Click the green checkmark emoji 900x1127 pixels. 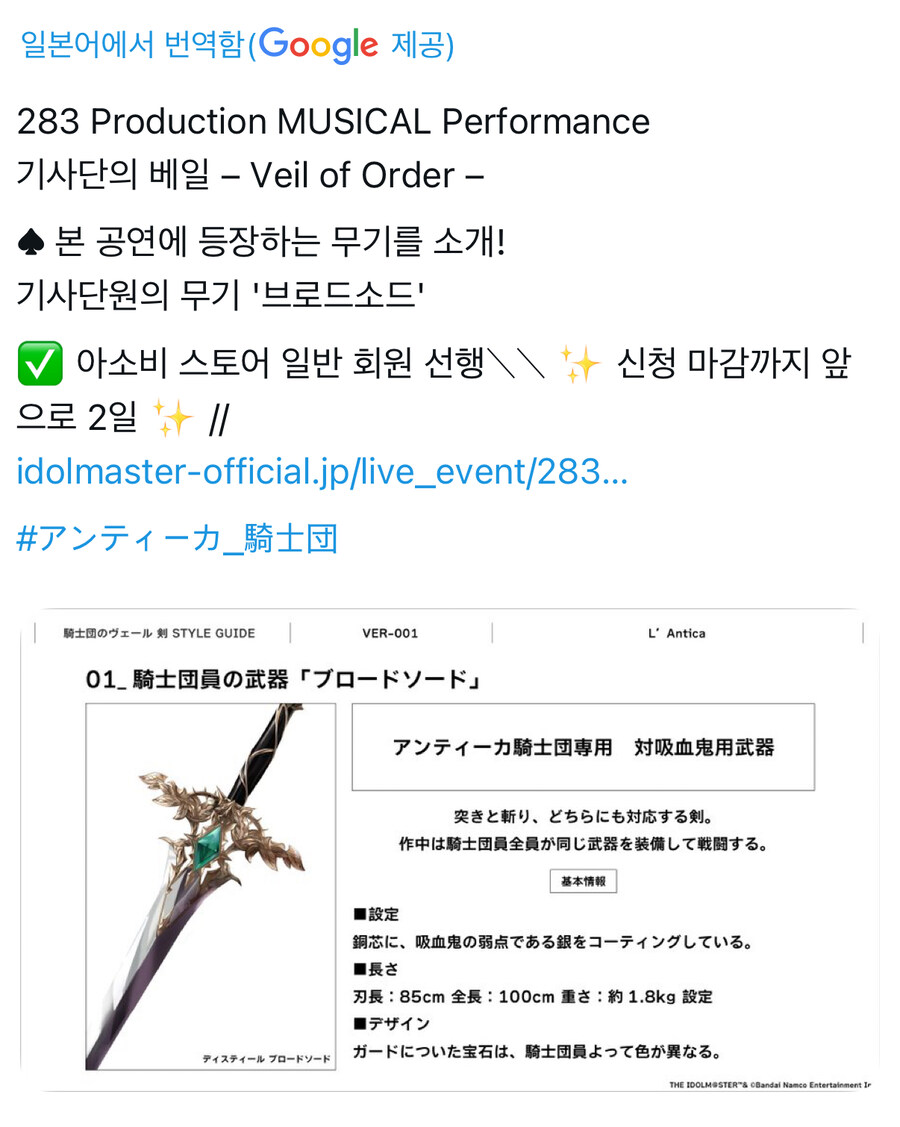[x=40, y=364]
